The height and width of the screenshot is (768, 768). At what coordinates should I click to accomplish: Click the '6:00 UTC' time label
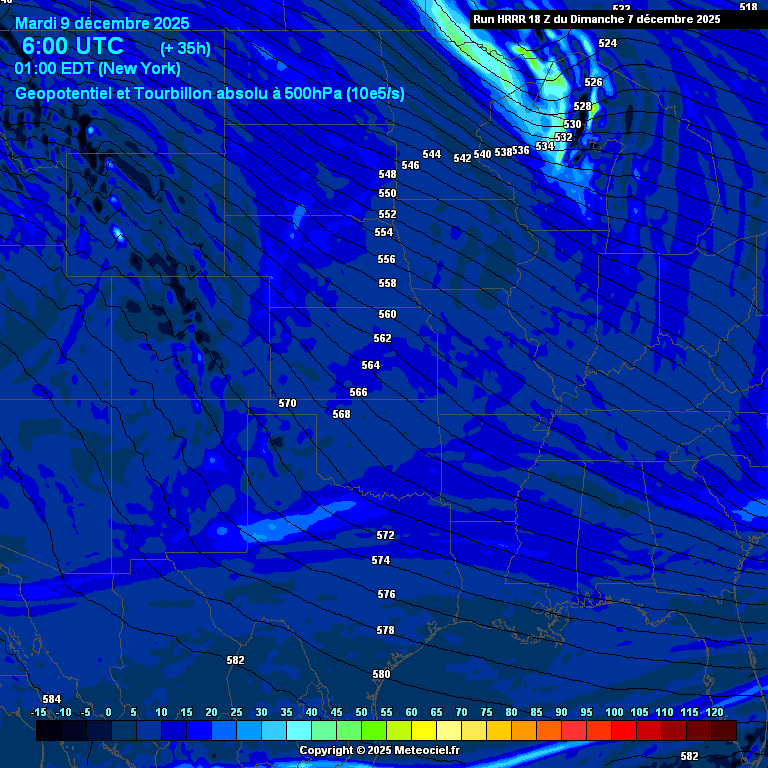pyautogui.click(x=73, y=46)
